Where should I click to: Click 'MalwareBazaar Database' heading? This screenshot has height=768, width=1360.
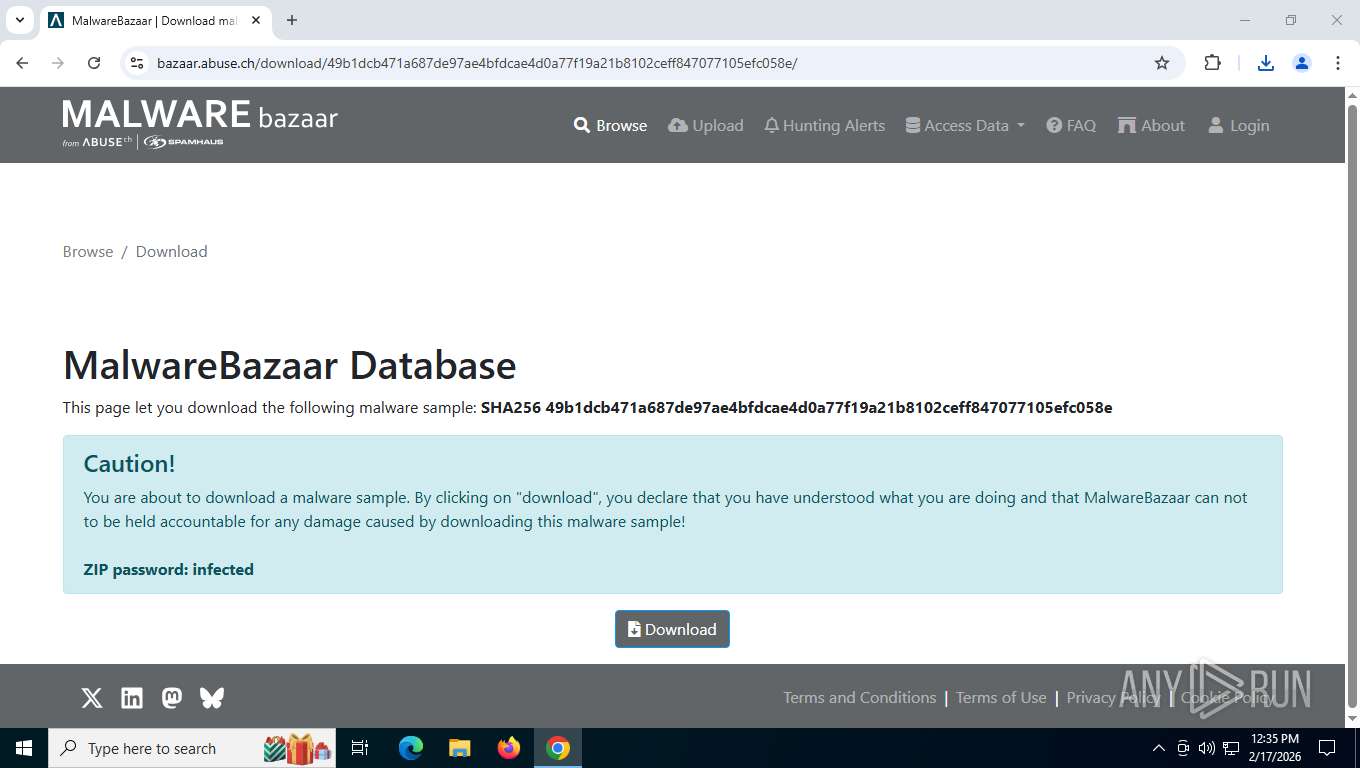coord(289,365)
